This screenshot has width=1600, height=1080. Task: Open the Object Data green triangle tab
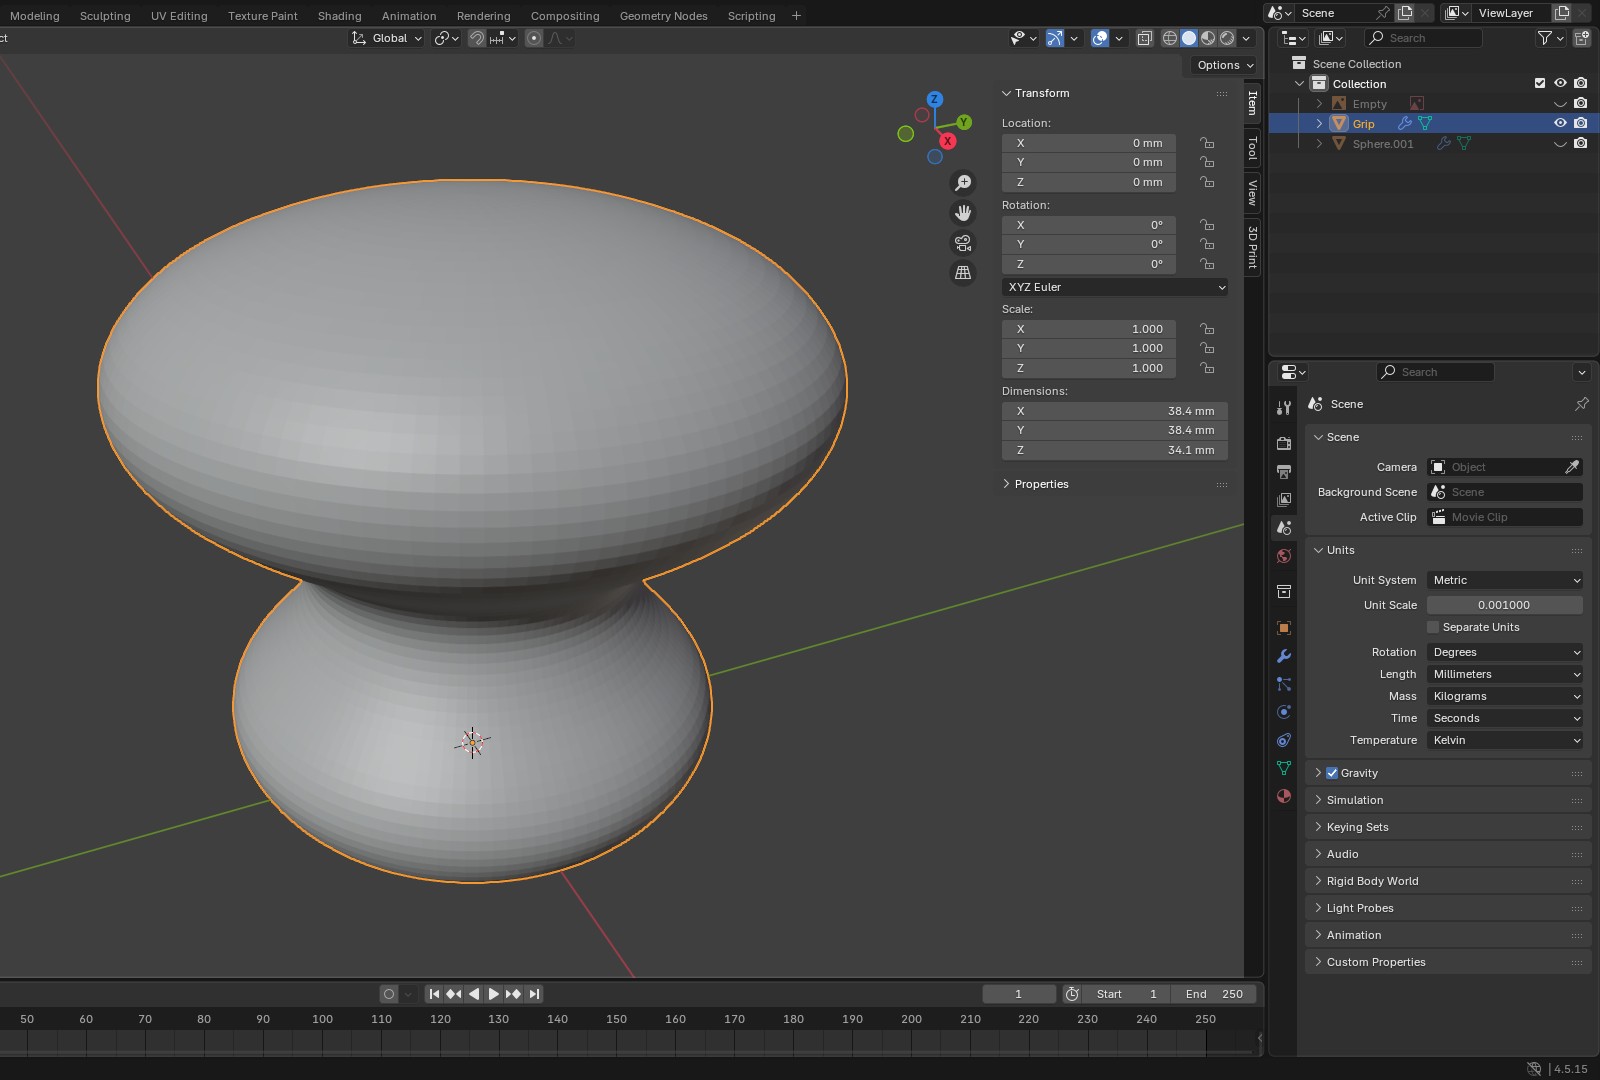[x=1284, y=768]
